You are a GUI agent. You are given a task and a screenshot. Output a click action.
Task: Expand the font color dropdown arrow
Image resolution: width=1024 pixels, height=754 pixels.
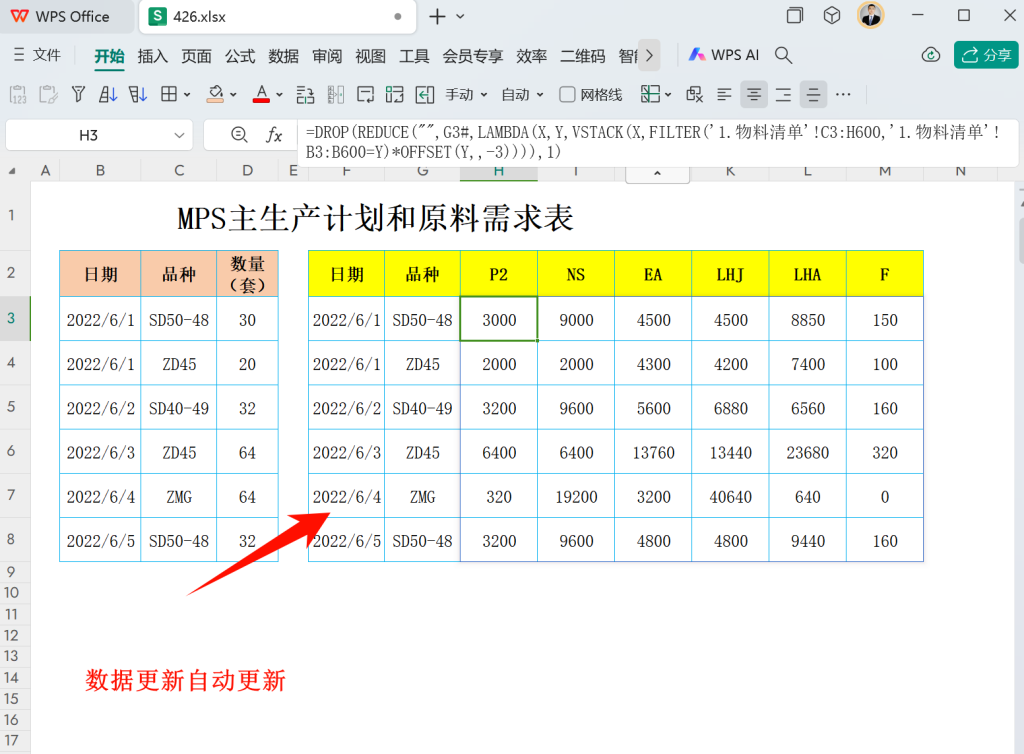(280, 95)
